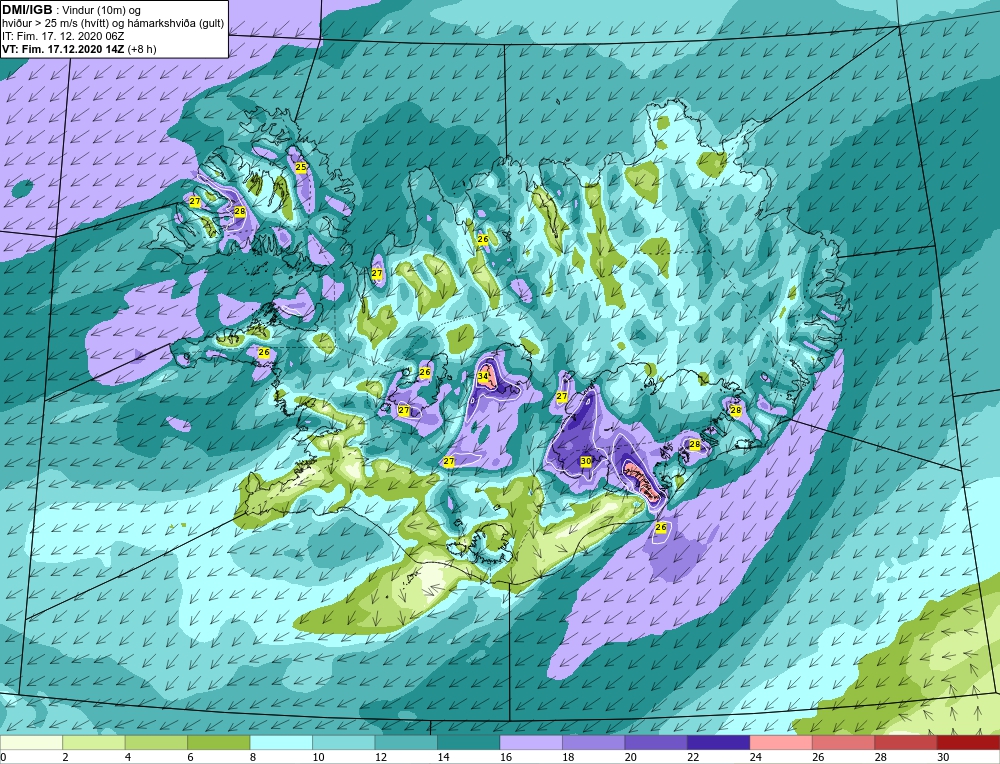Image resolution: width=1000 pixels, height=764 pixels.
Task: Pick the 28–30 m/s red legend swatch
Action: 906,743
